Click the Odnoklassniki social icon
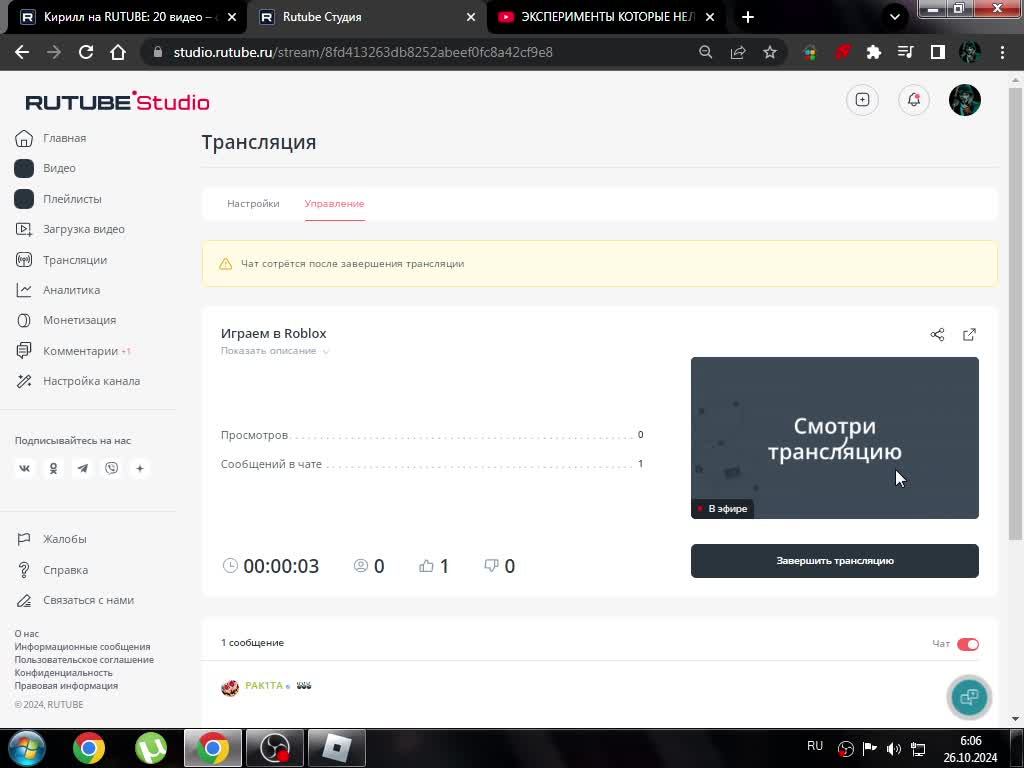Screen dimensions: 1024x768 (54, 468)
